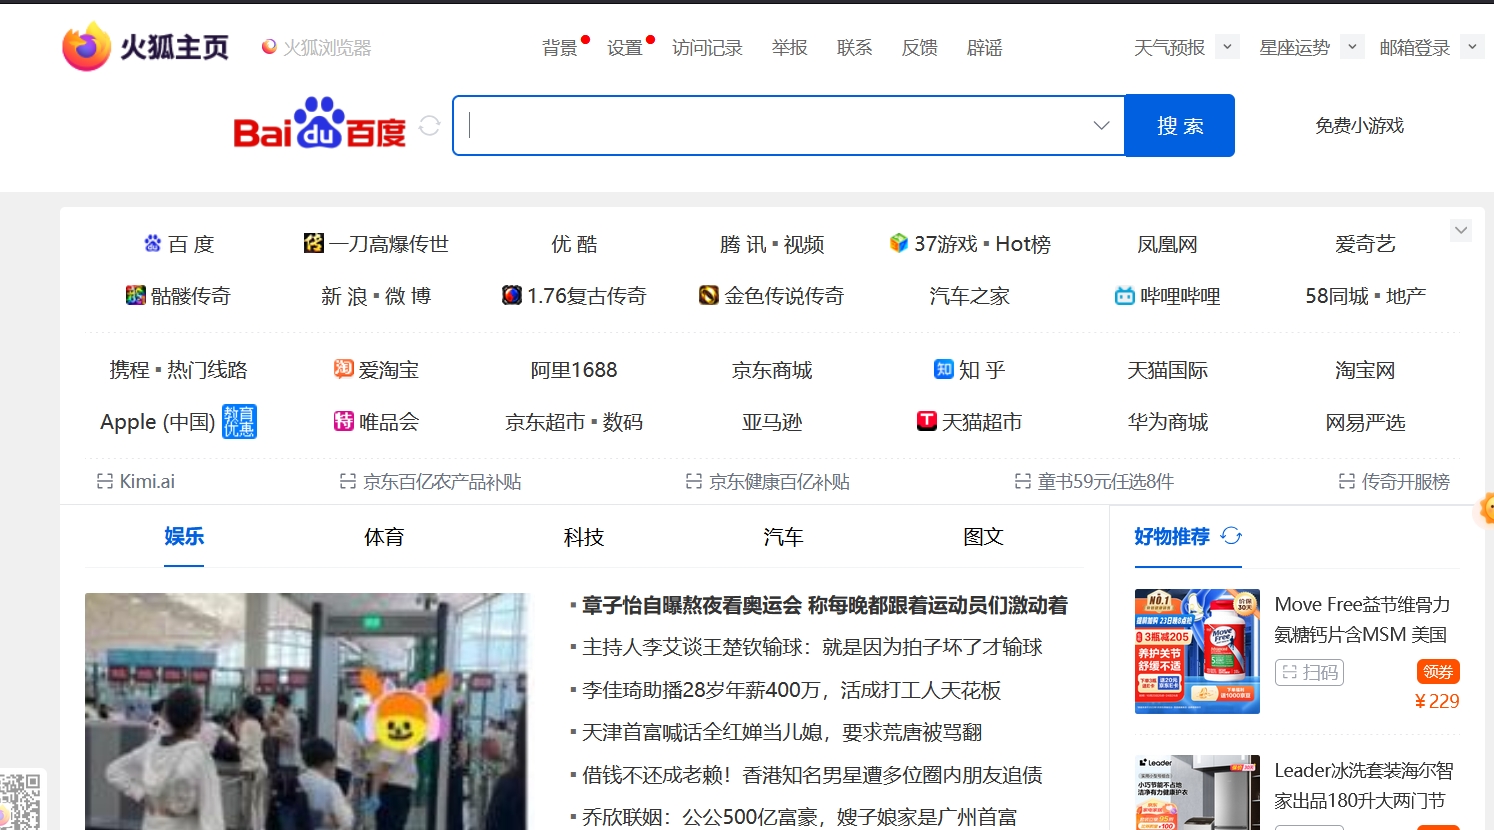The height and width of the screenshot is (830, 1494).
Task: Click the 天猫超市 red icon
Action: [927, 421]
